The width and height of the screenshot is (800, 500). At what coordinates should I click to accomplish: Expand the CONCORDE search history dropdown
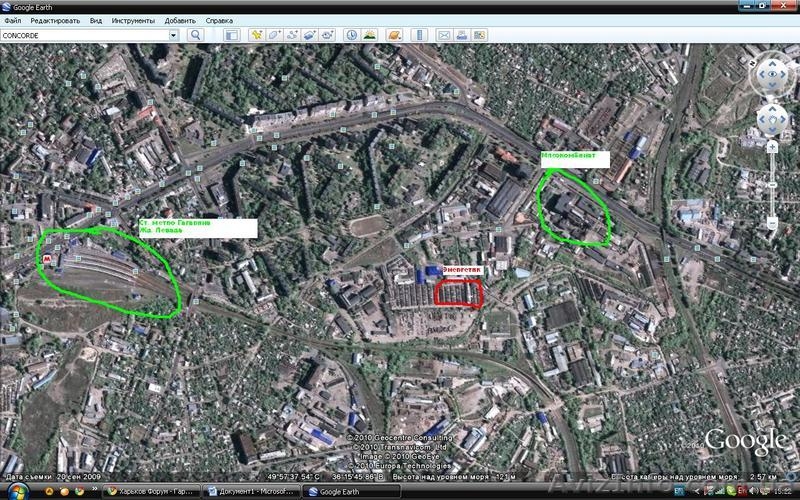tap(173, 35)
